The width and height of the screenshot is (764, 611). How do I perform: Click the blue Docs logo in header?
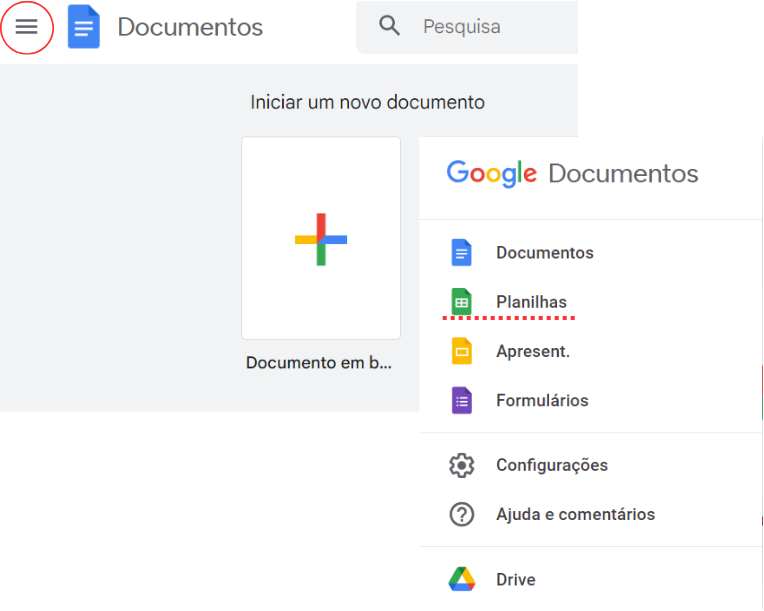[84, 27]
